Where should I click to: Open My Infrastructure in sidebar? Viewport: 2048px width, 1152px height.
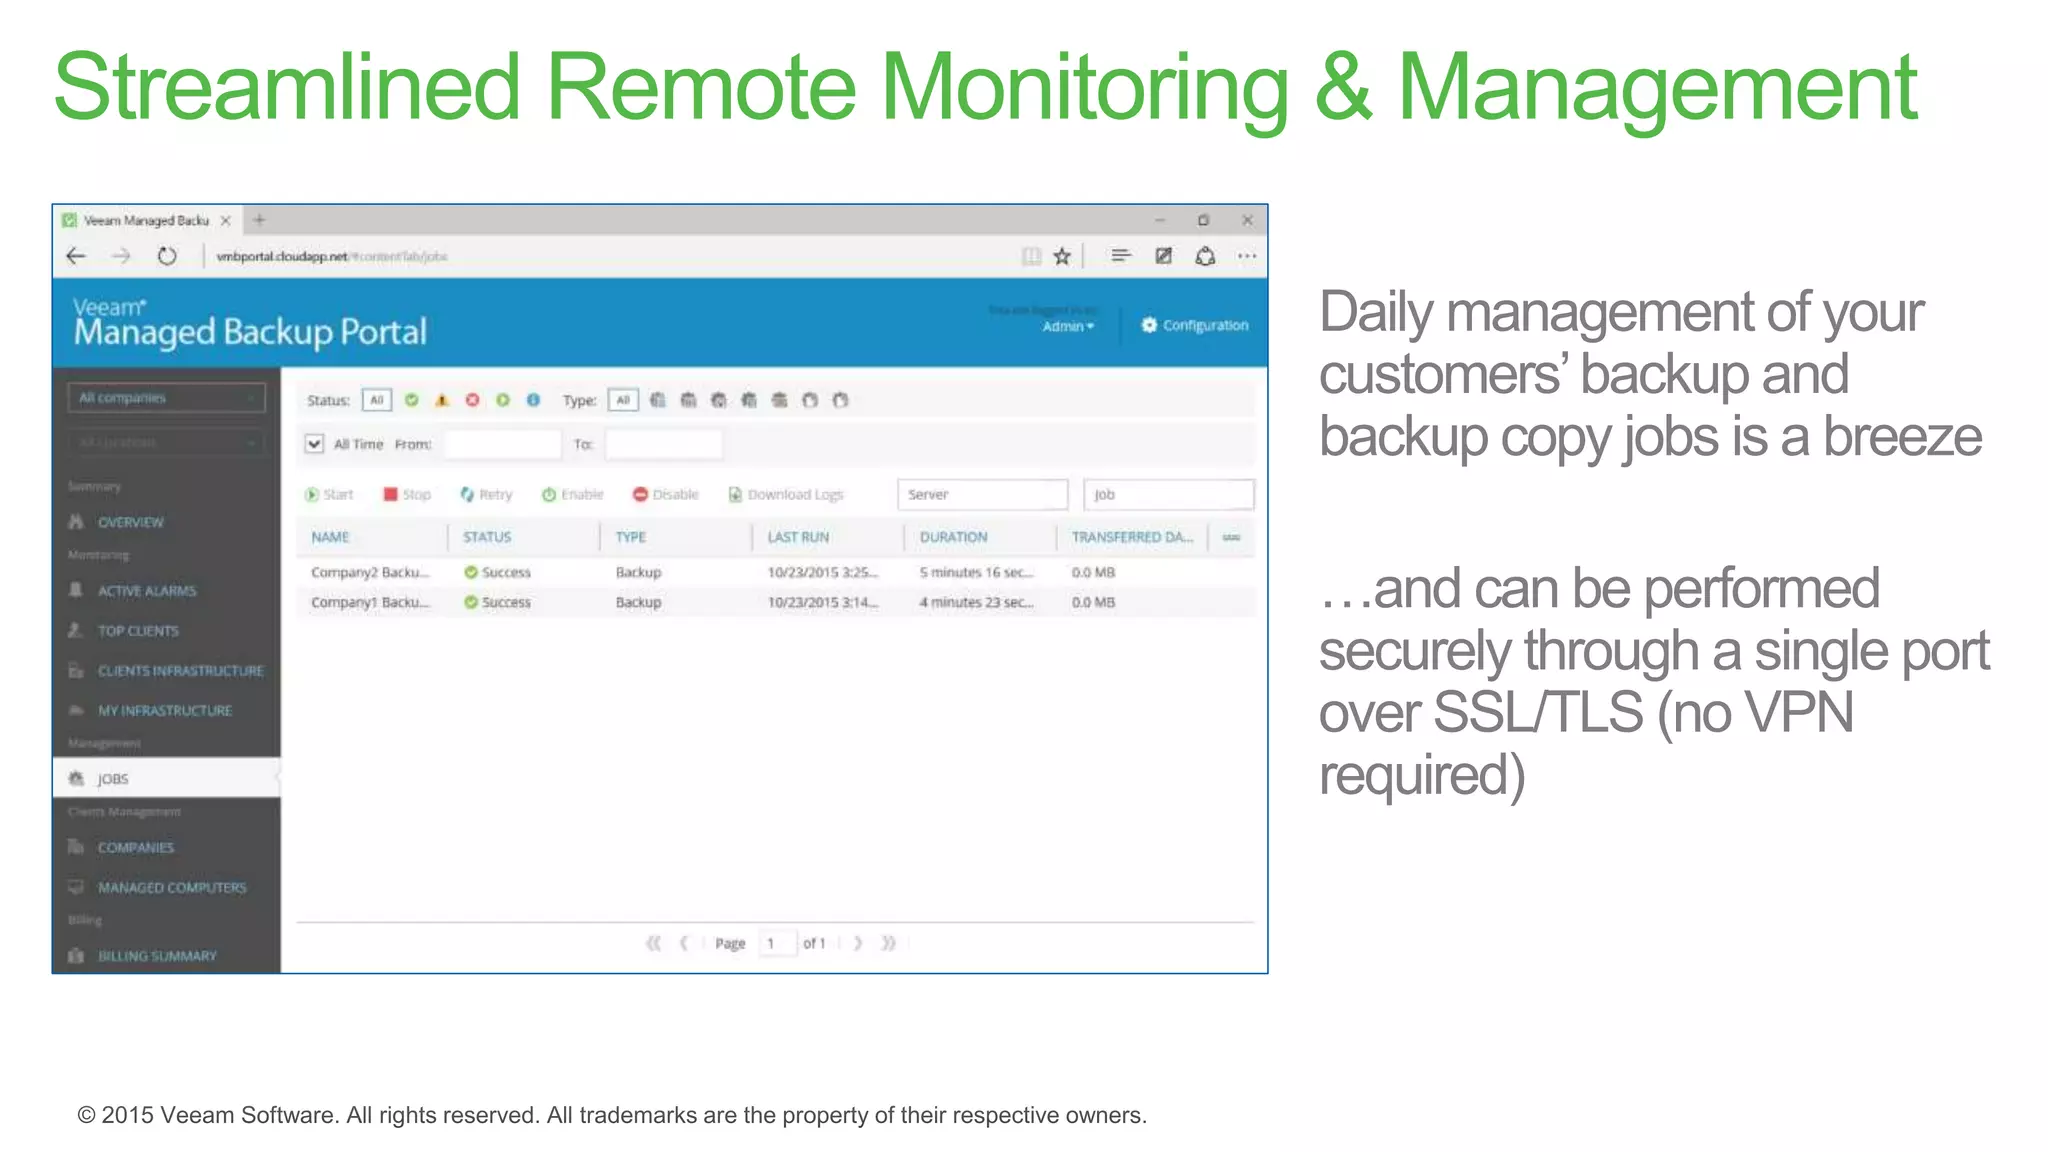tap(164, 711)
